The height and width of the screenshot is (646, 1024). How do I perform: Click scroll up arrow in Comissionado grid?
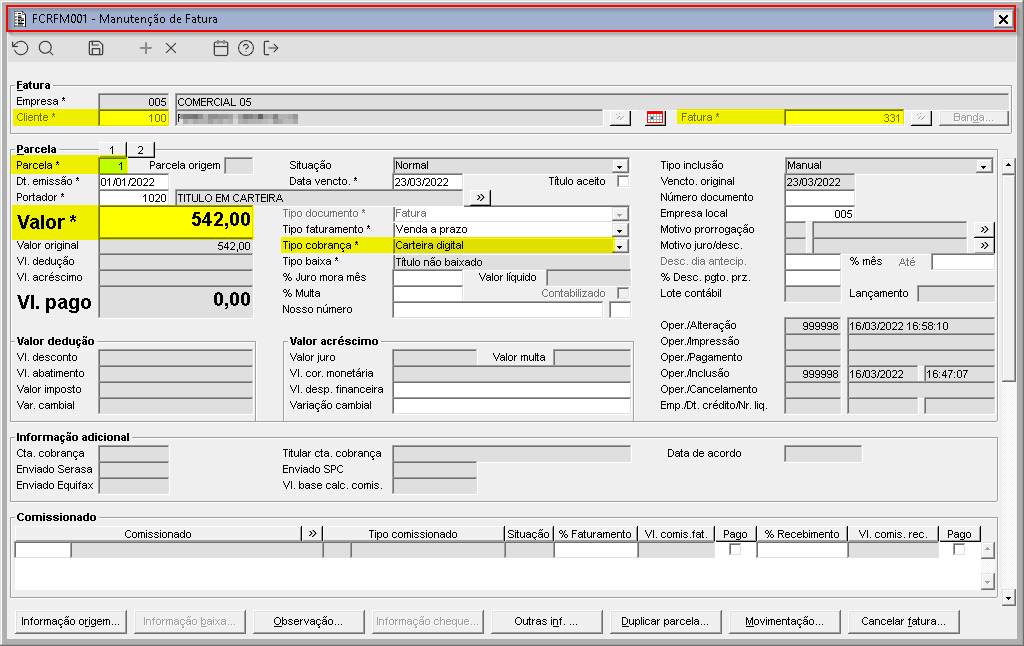pyautogui.click(x=987, y=551)
